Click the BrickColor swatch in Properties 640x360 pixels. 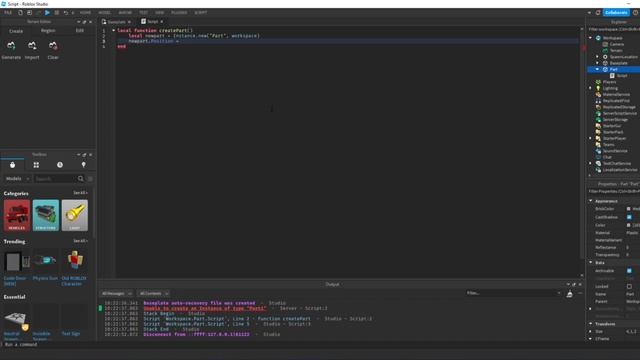click(629, 209)
